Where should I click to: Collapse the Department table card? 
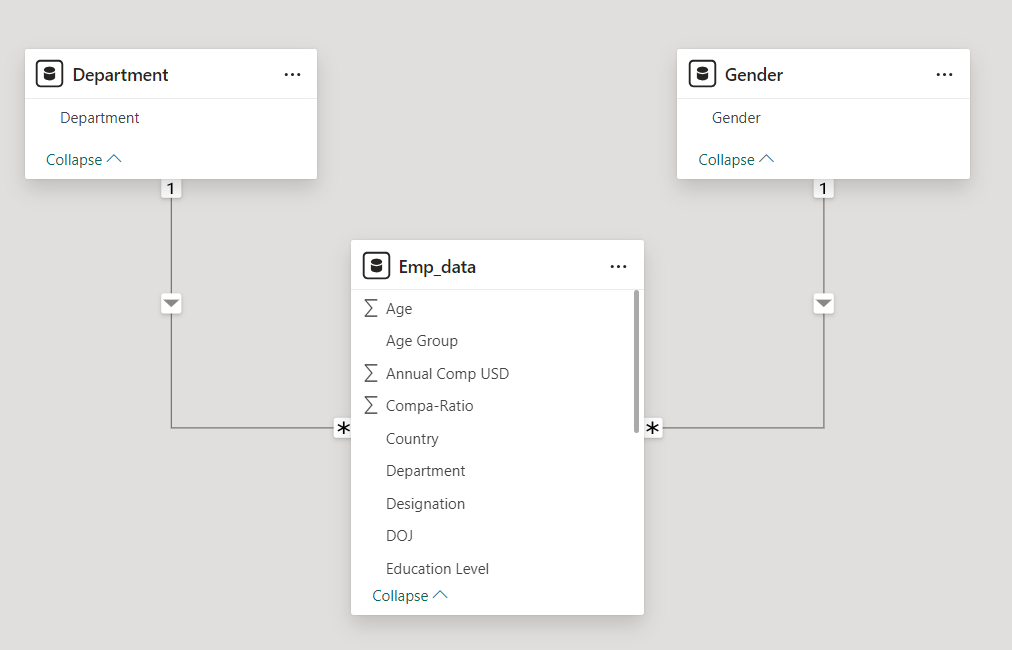(83, 160)
